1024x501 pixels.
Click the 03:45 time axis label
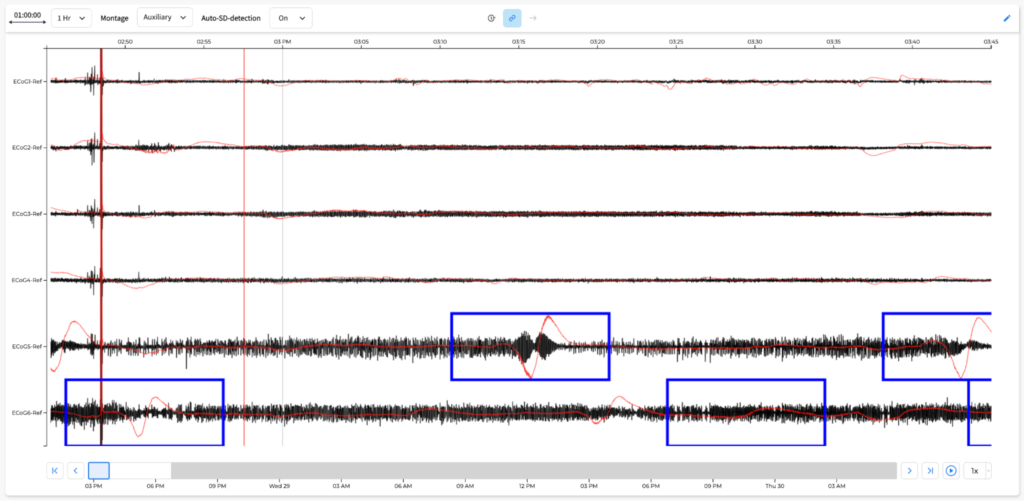click(x=991, y=41)
